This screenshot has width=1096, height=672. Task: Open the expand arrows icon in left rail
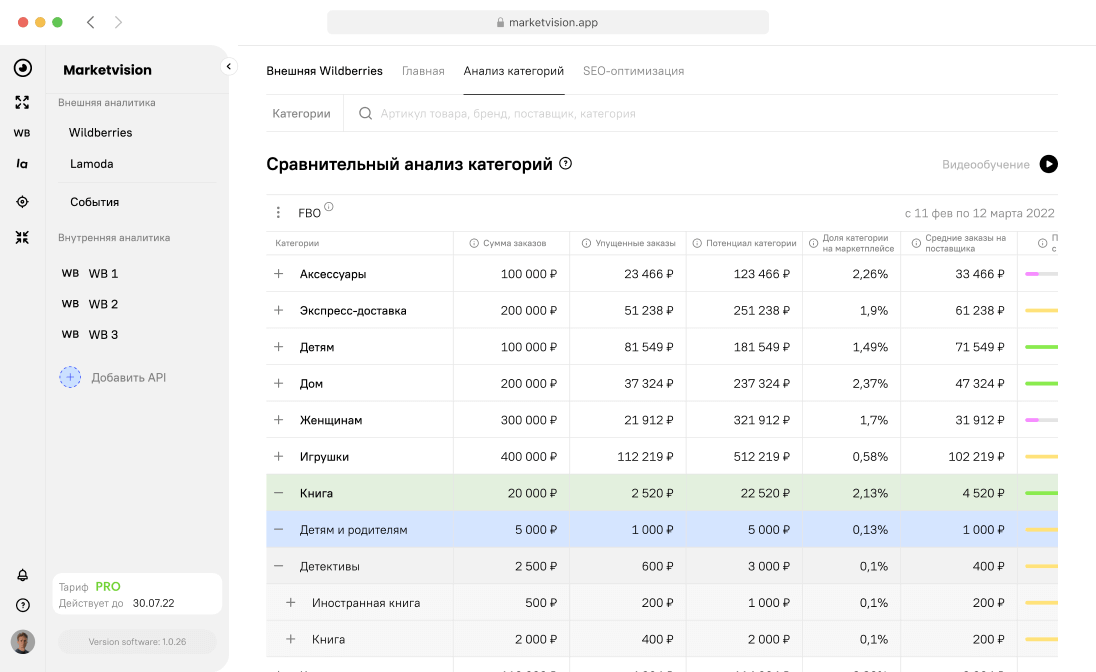tap(22, 103)
